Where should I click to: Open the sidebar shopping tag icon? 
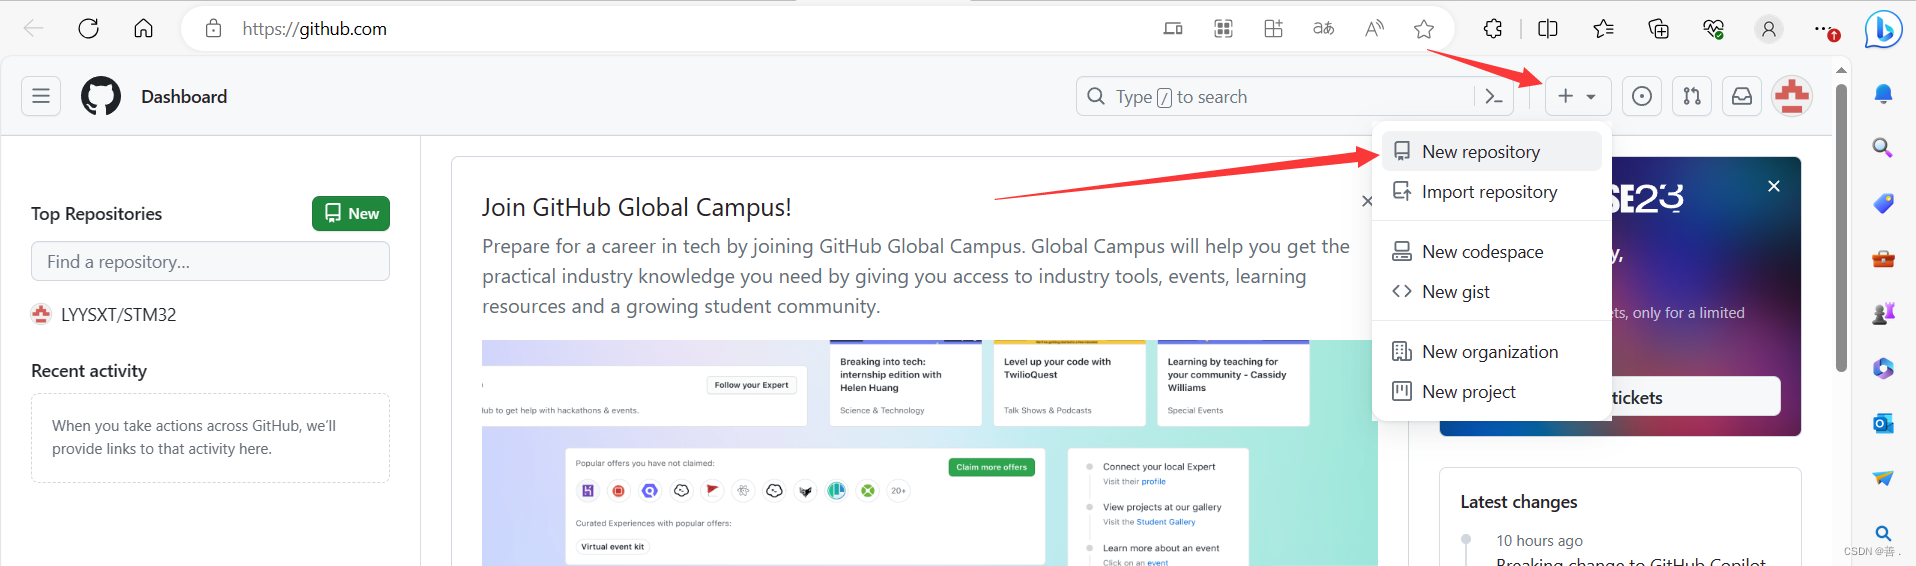click(1883, 203)
